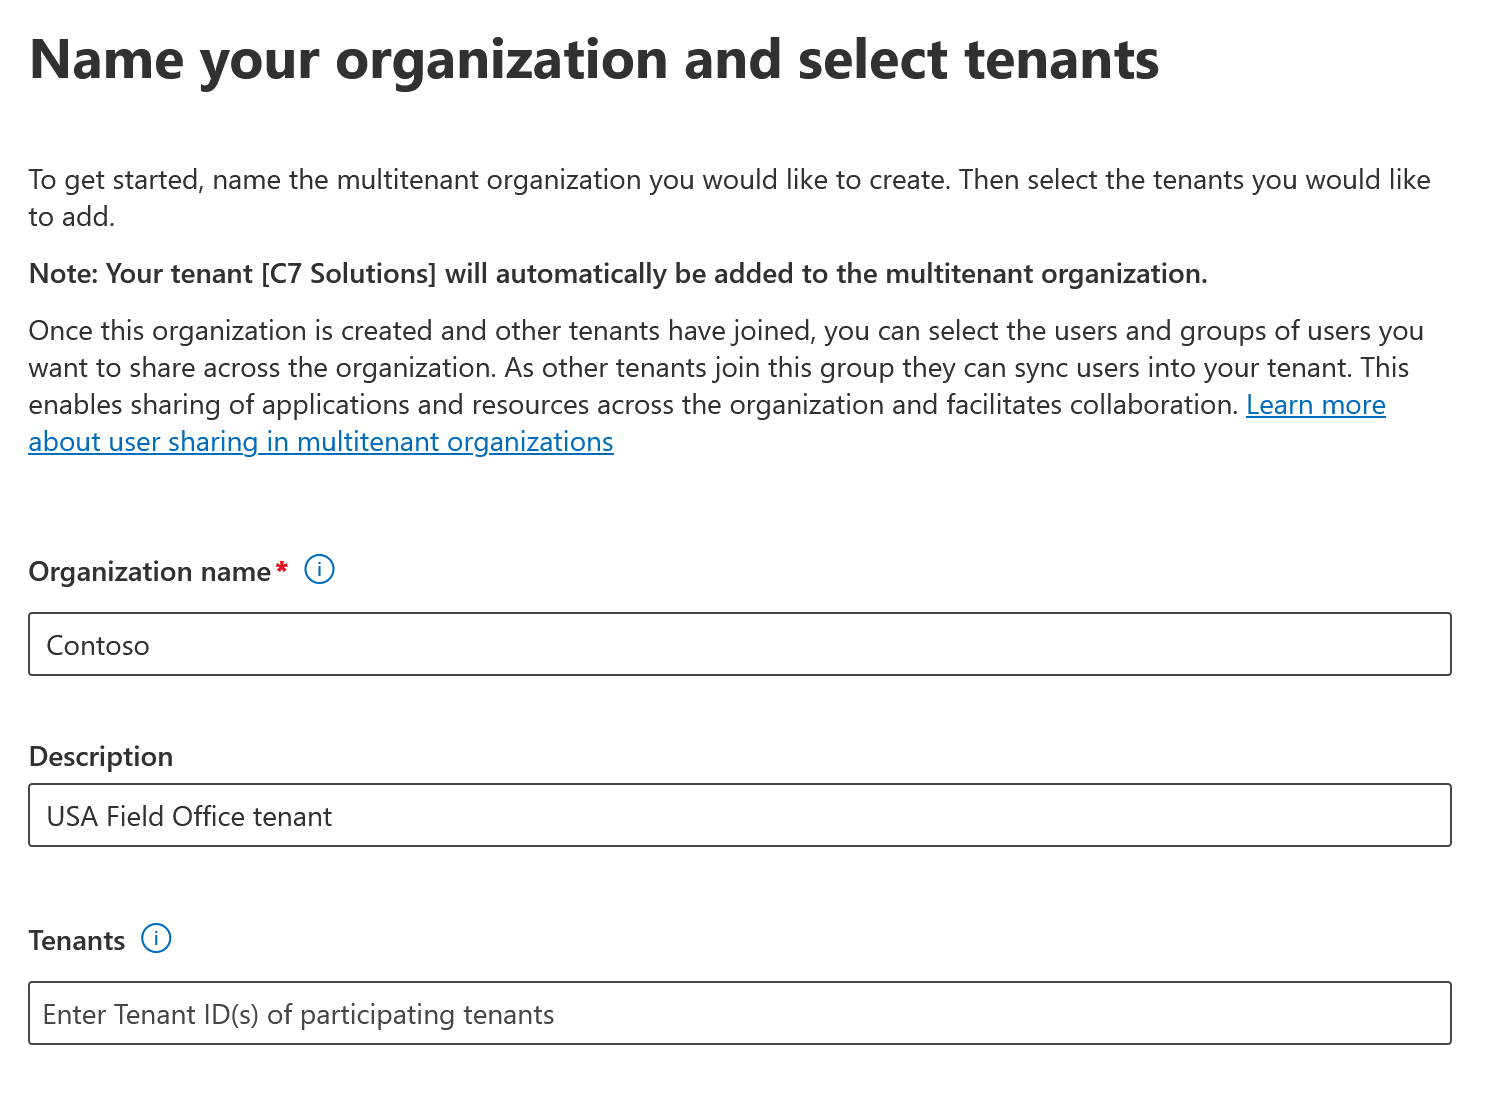Click 'Enter Tenant ID(s)' placeholder text

click(x=298, y=1015)
